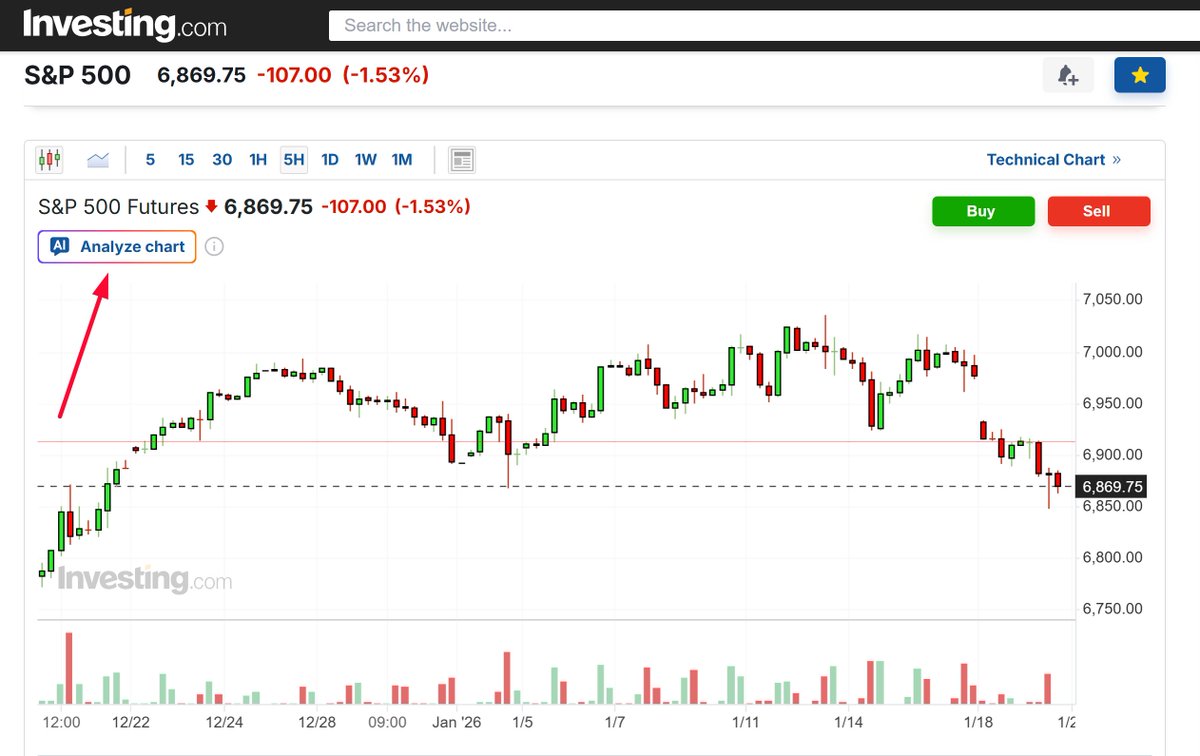Select the candlestick chart type icon

[49, 159]
